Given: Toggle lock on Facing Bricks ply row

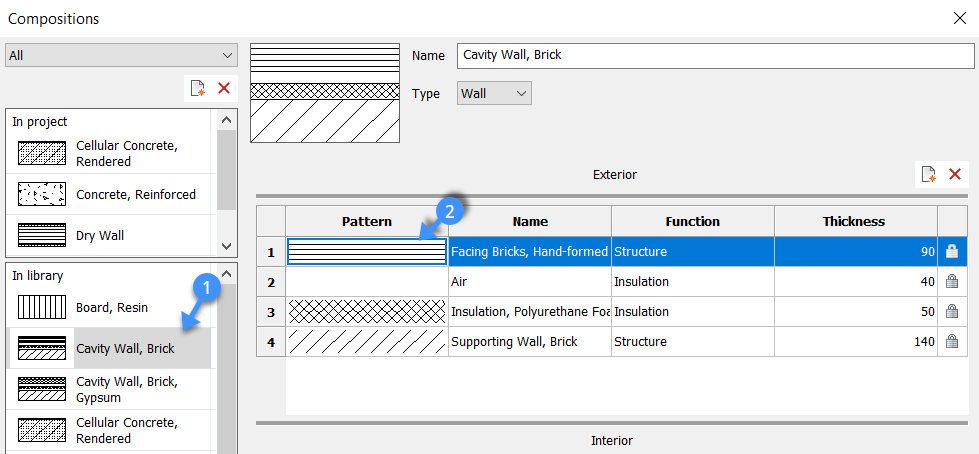Looking at the screenshot, I should point(952,252).
